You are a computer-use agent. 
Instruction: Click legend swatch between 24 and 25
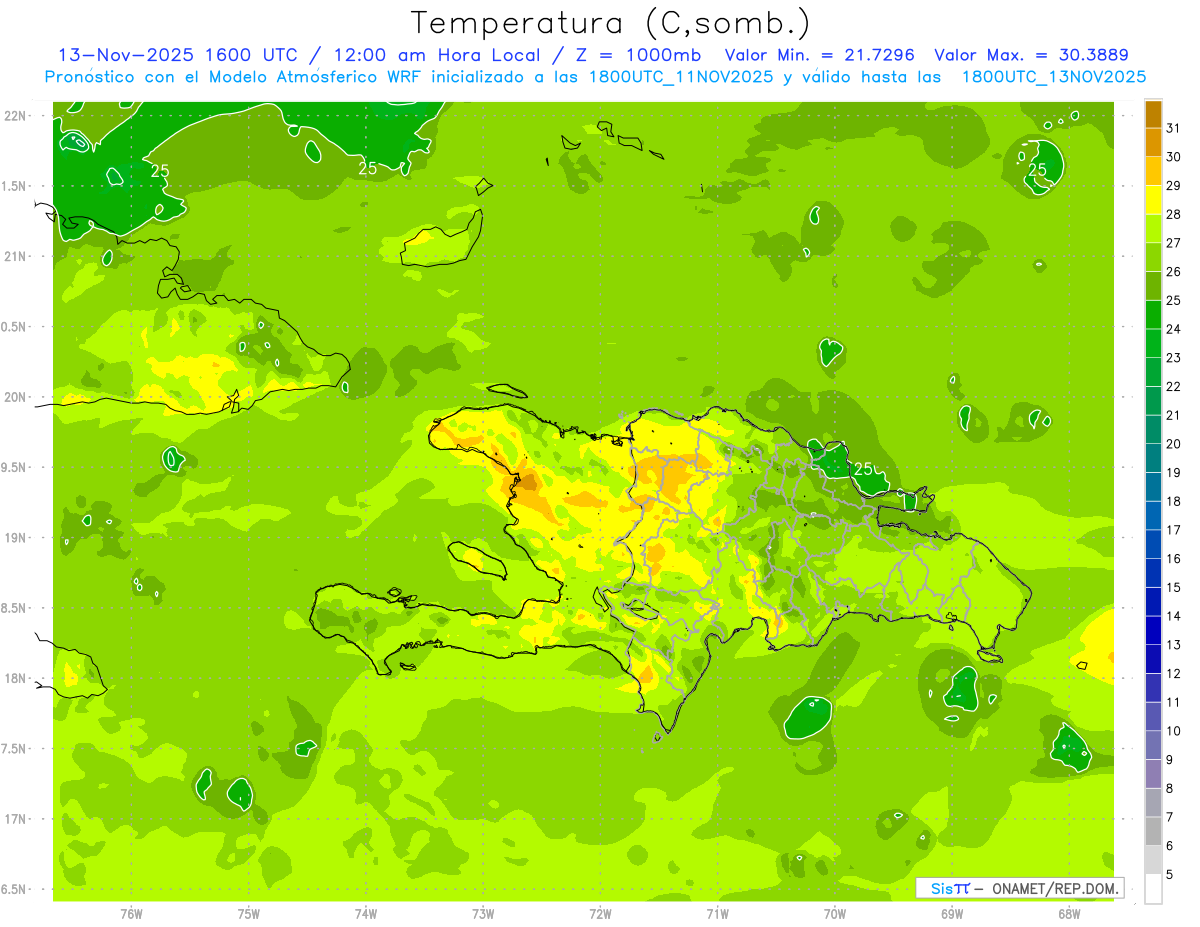(1153, 314)
